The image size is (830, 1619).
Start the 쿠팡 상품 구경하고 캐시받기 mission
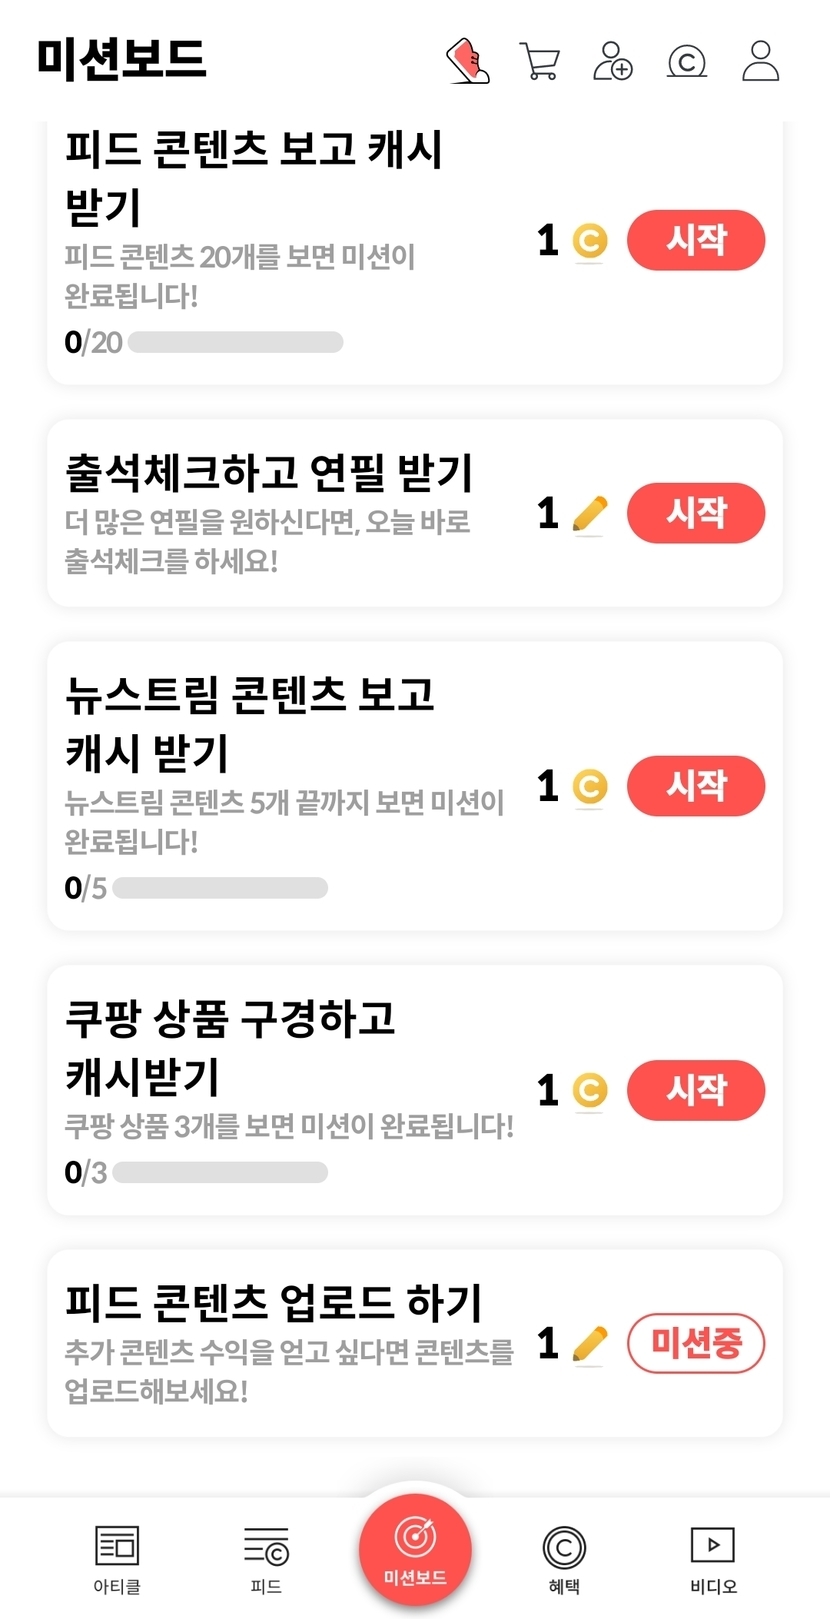point(696,1090)
